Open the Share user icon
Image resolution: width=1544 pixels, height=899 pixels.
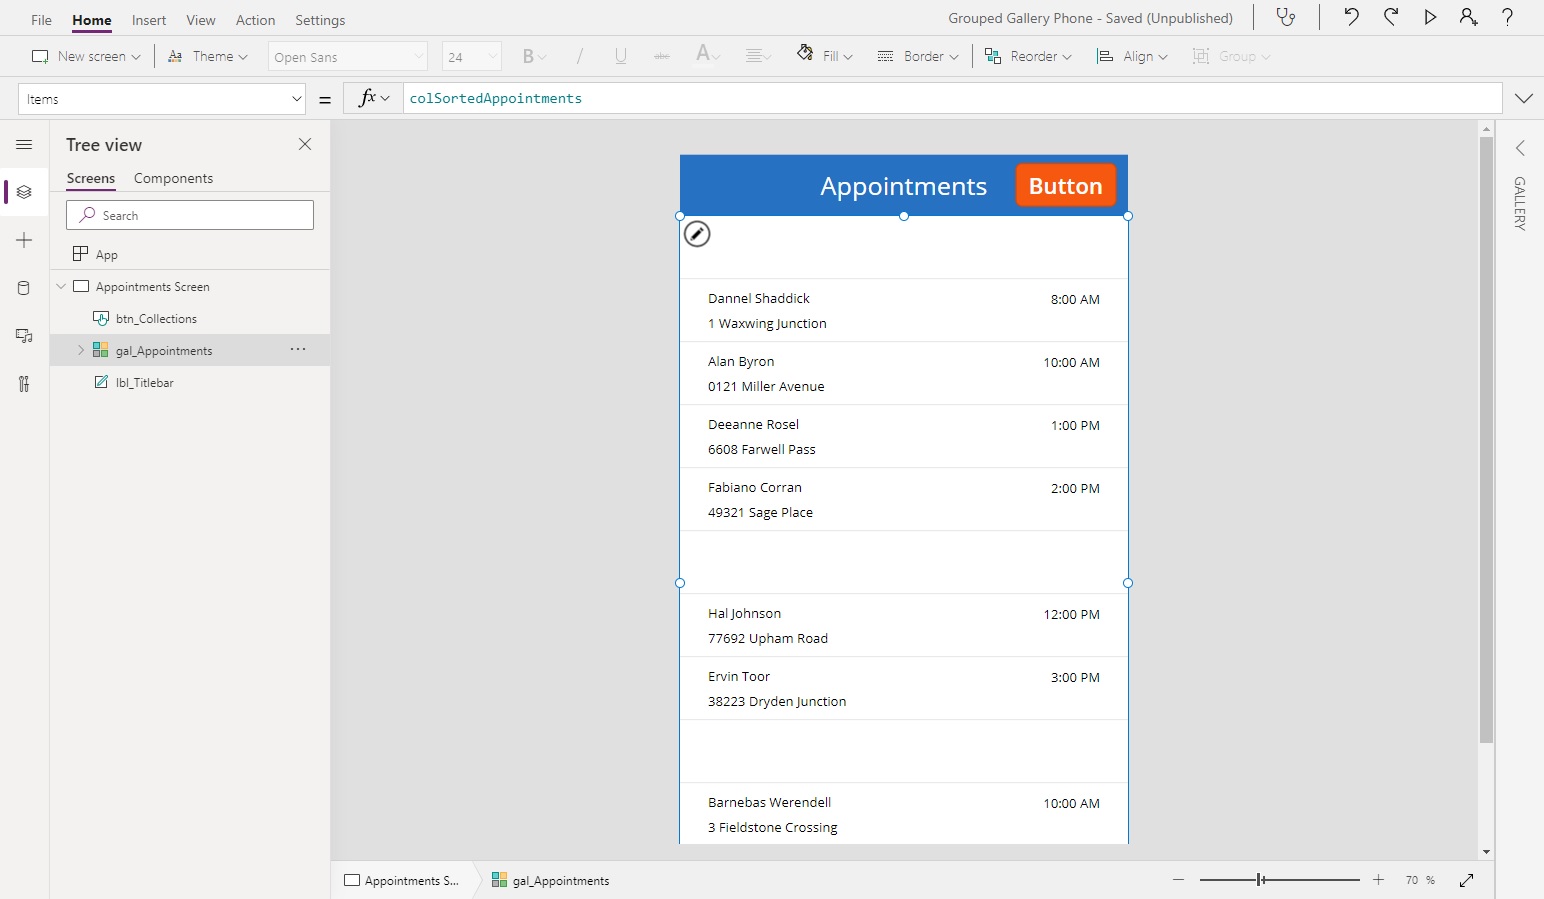pos(1468,17)
